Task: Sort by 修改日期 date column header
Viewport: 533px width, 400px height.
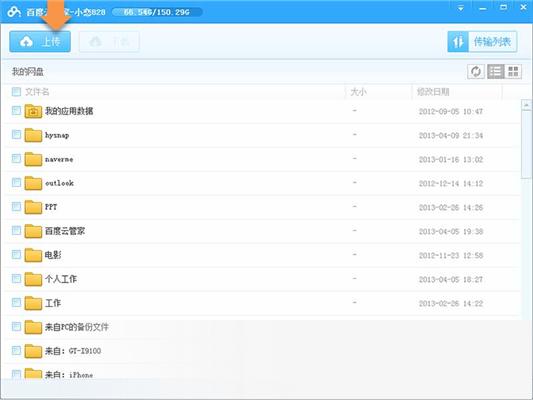Action: [x=433, y=92]
